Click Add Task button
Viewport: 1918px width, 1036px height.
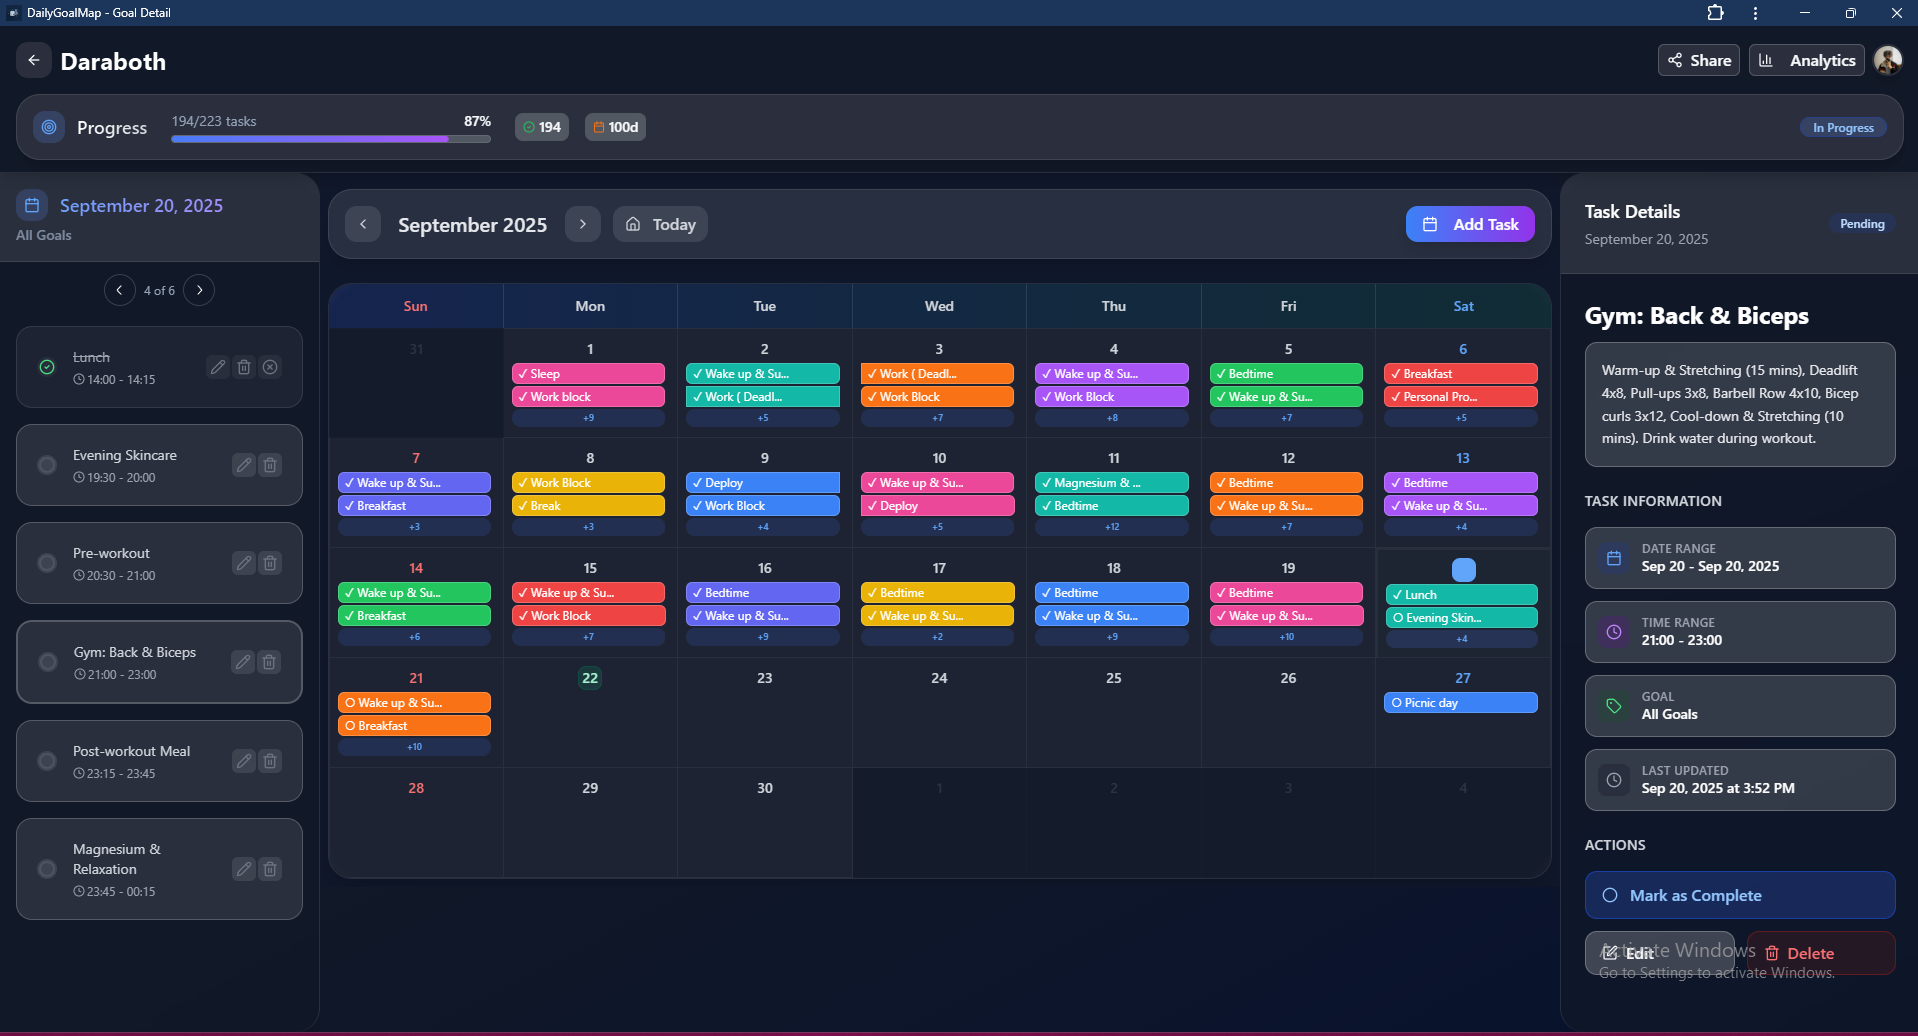point(1470,224)
